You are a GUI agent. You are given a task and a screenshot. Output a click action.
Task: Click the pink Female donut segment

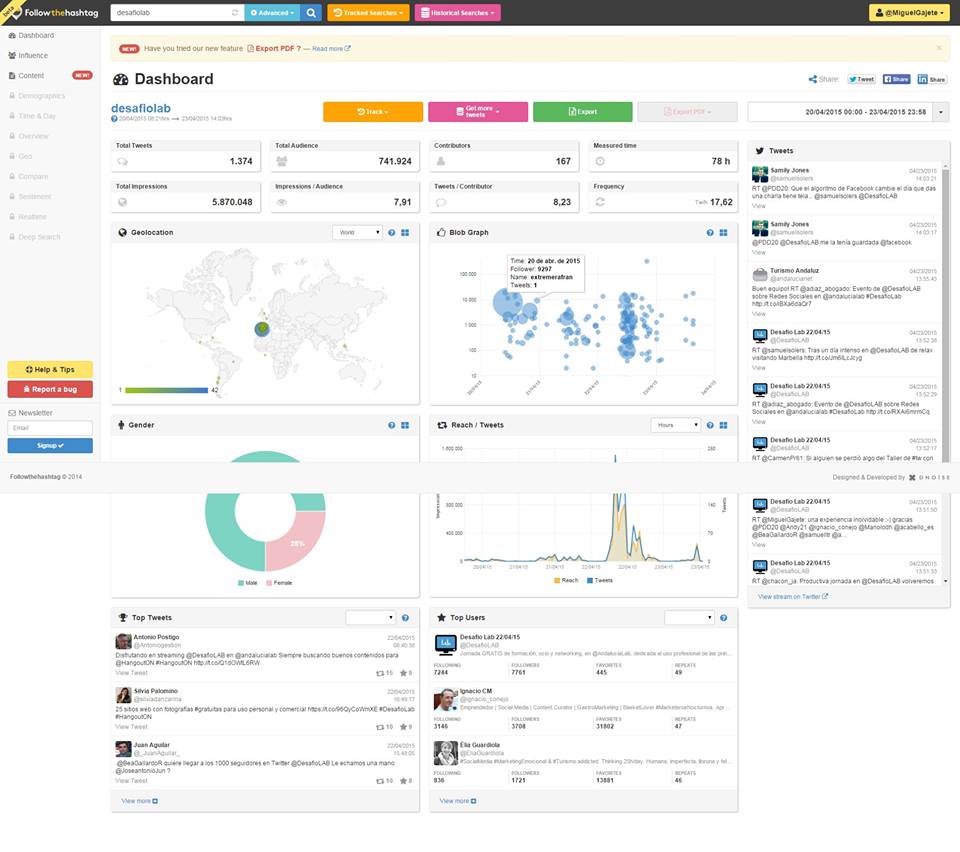(x=296, y=542)
